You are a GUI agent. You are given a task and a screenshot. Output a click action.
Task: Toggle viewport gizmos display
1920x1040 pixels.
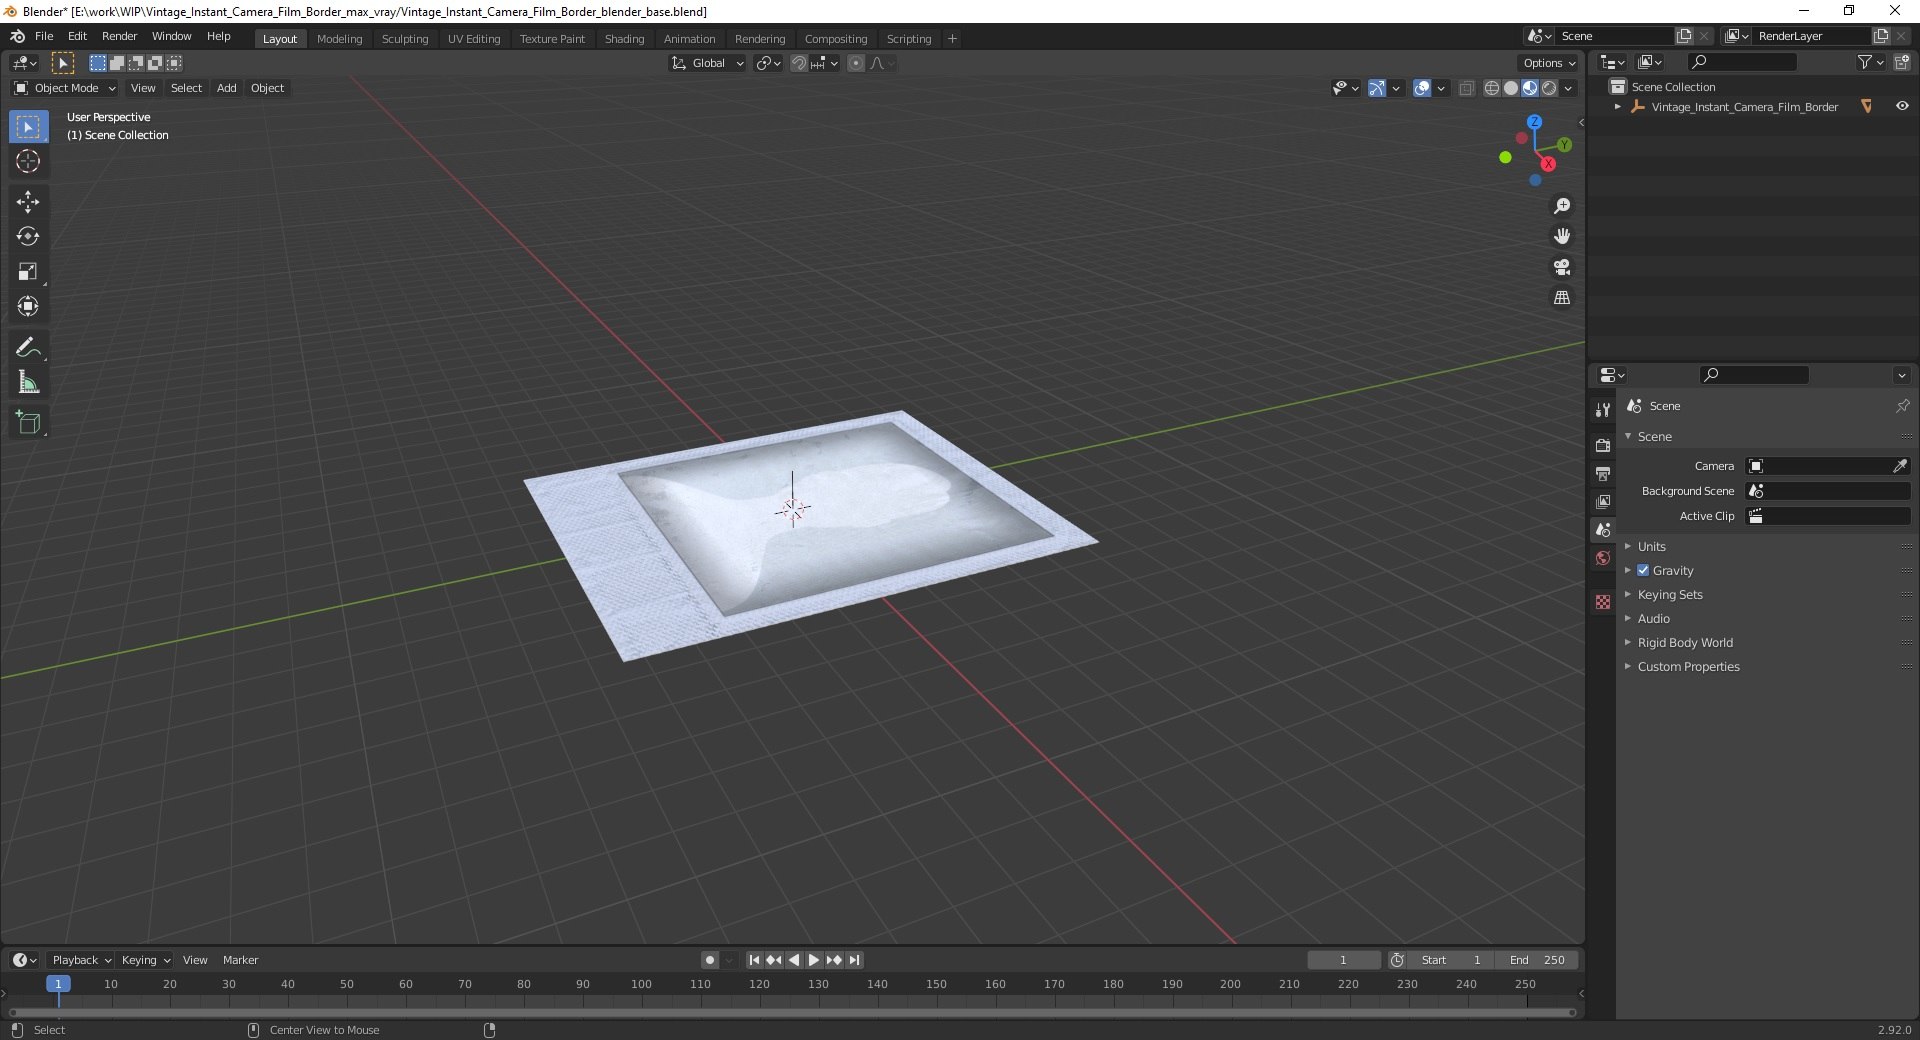[x=1377, y=88]
